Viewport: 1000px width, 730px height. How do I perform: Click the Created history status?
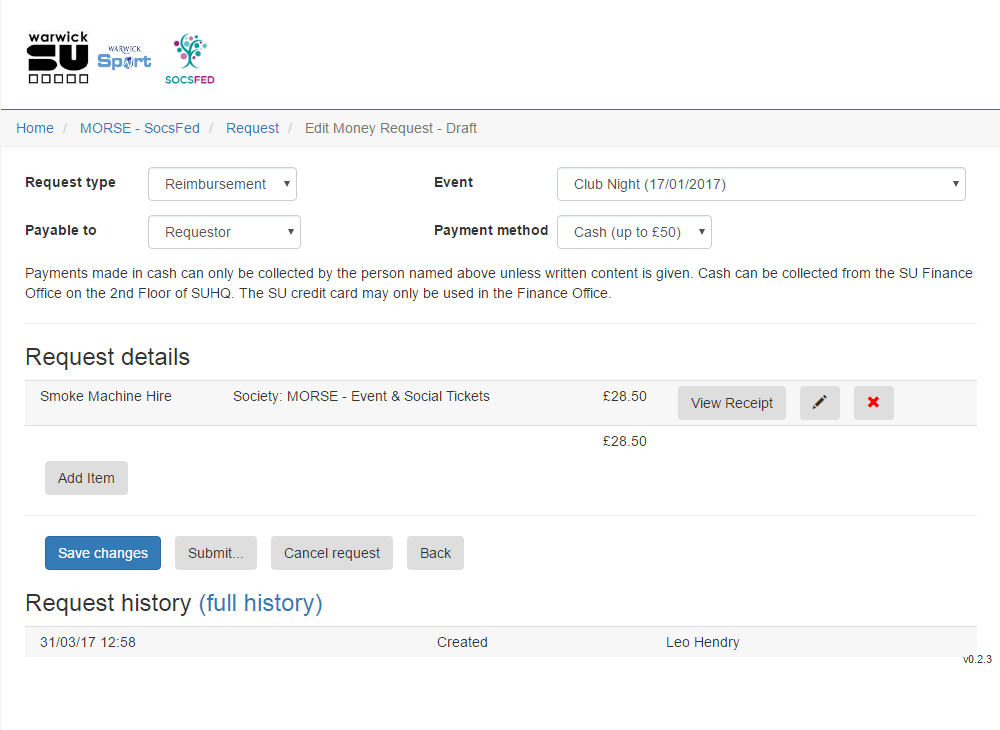(x=462, y=642)
